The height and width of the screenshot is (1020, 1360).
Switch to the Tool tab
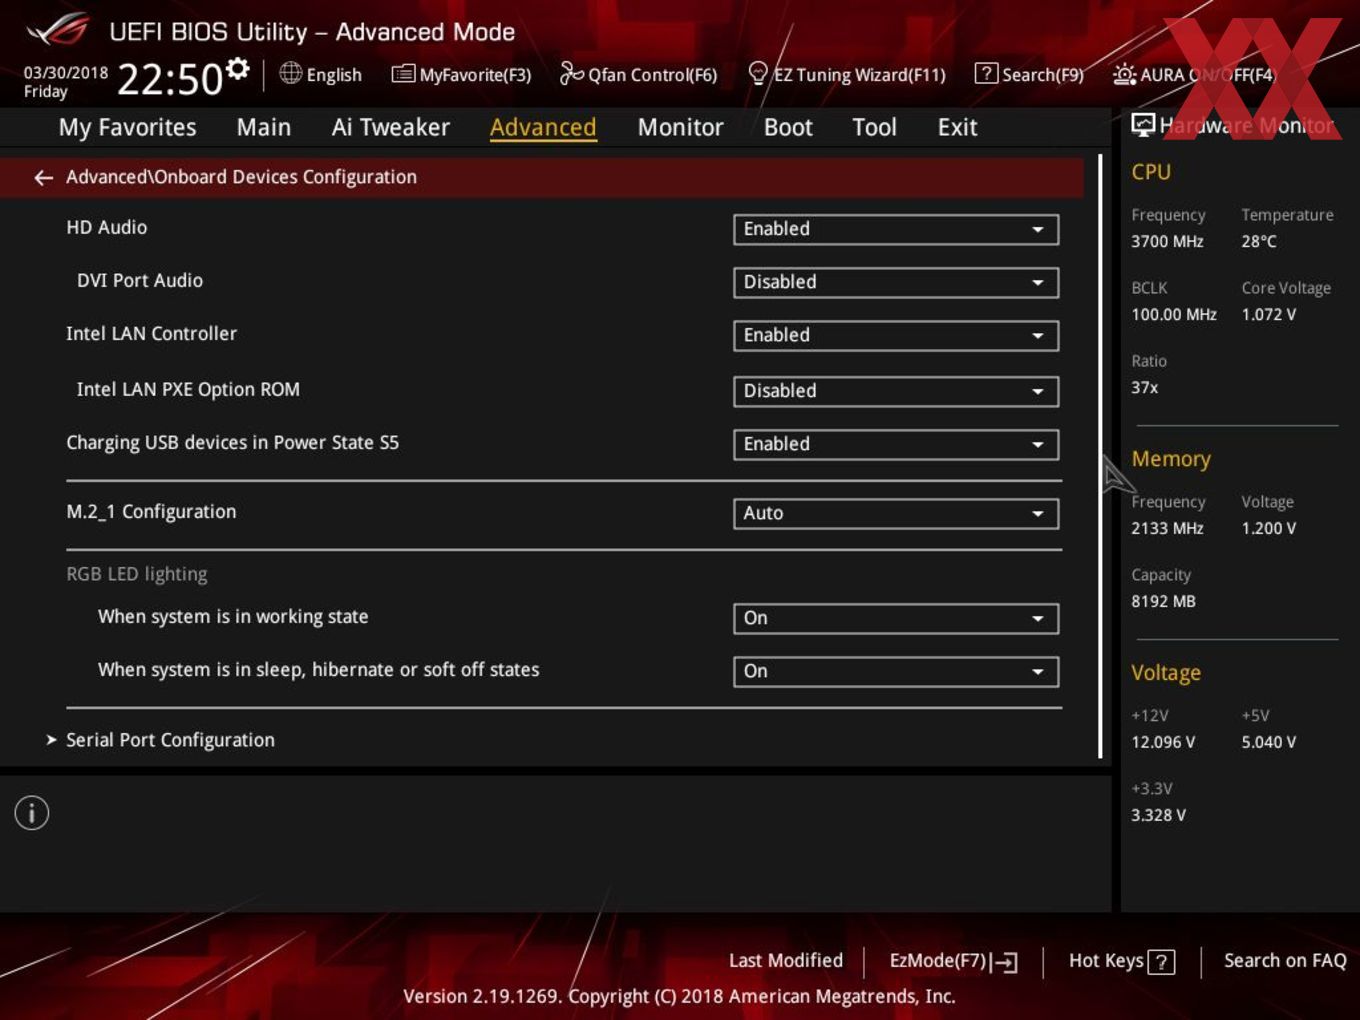click(x=874, y=127)
